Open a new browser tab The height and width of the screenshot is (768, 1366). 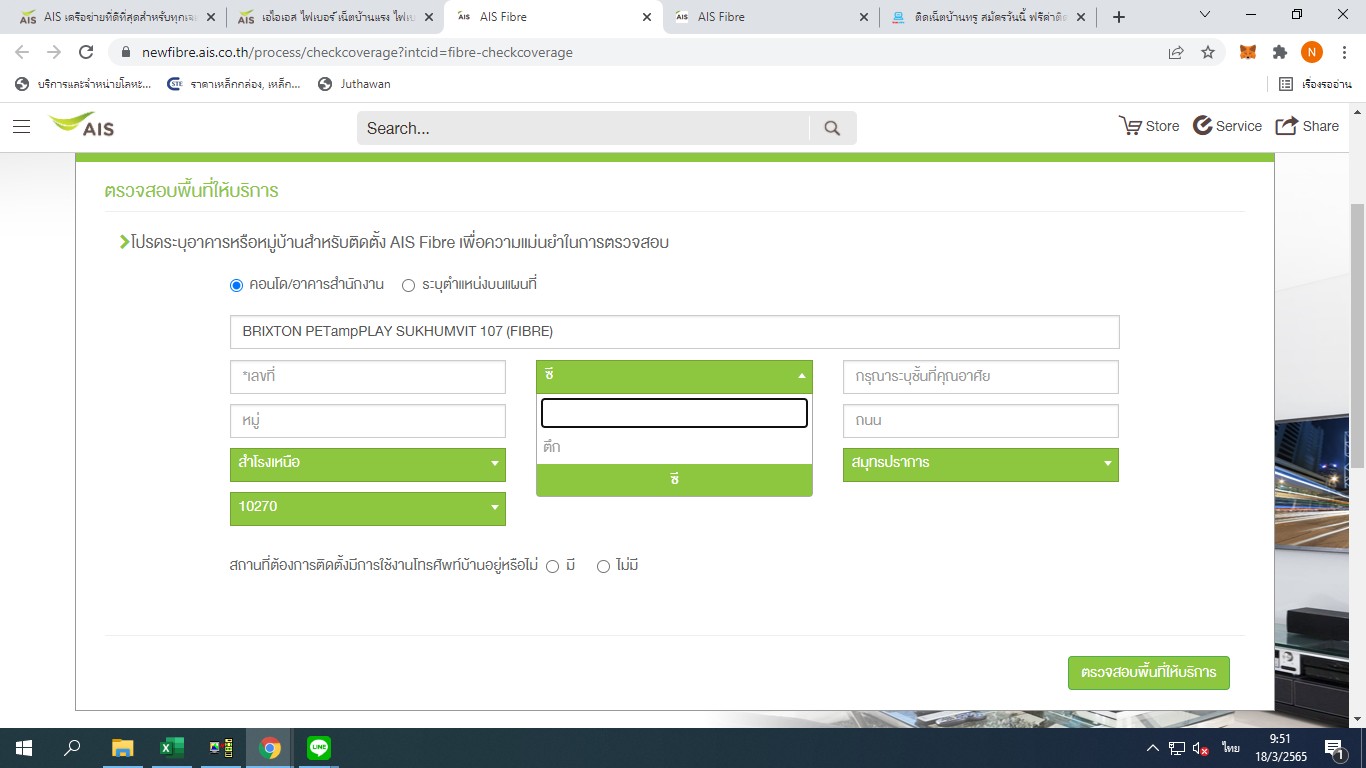(1119, 17)
